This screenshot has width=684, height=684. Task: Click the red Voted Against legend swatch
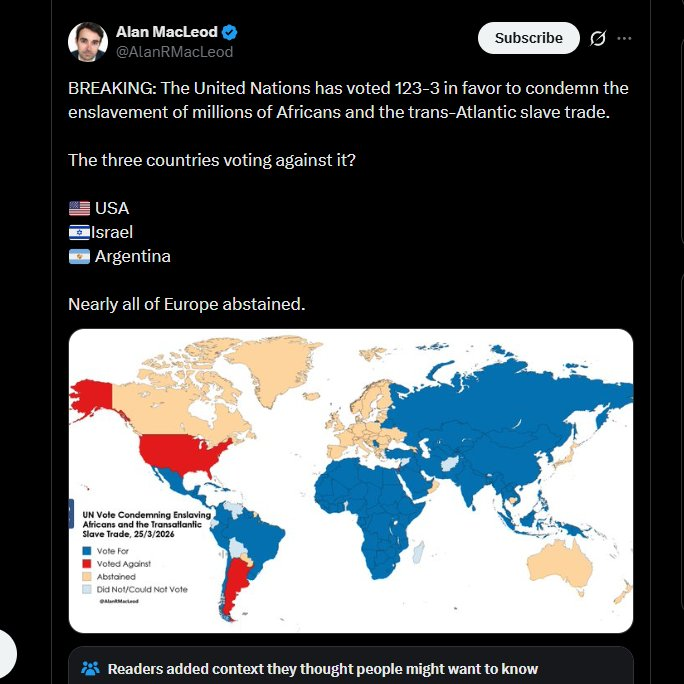coord(87,564)
